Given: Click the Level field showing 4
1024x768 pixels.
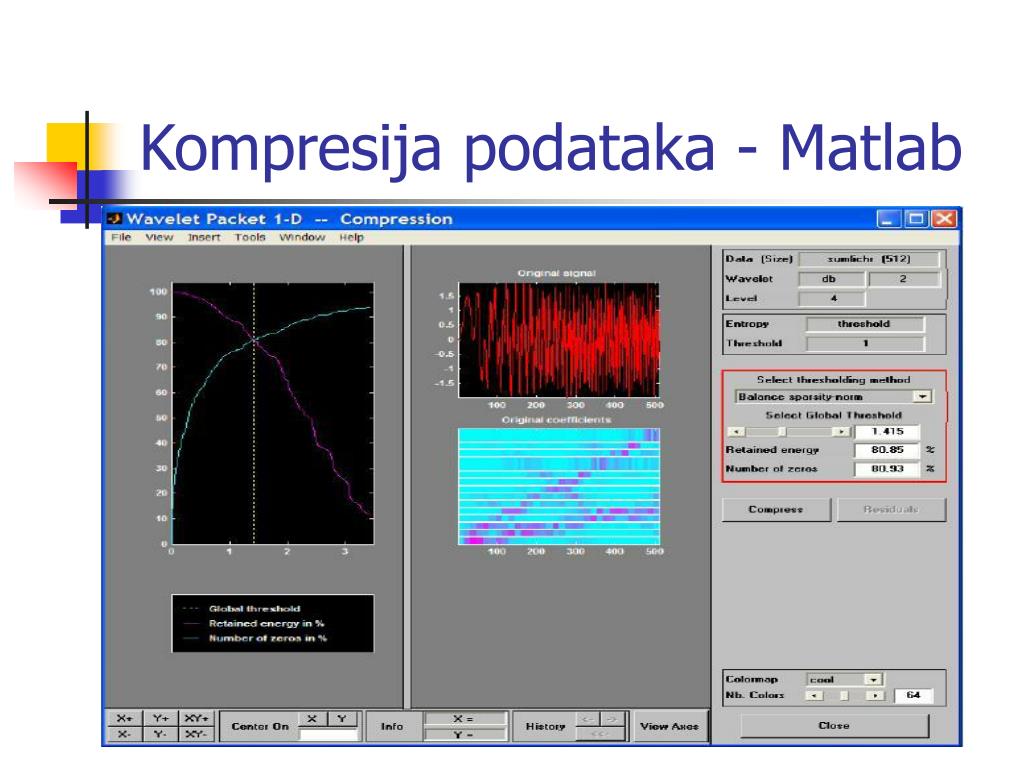Looking at the screenshot, I should [831, 298].
